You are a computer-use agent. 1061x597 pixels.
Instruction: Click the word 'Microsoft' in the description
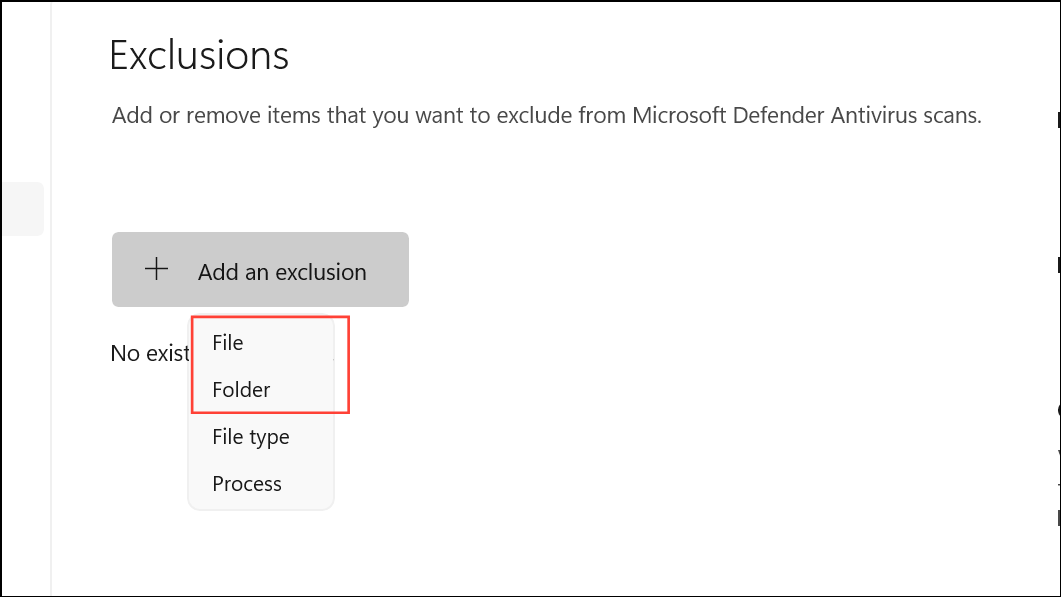click(x=679, y=115)
